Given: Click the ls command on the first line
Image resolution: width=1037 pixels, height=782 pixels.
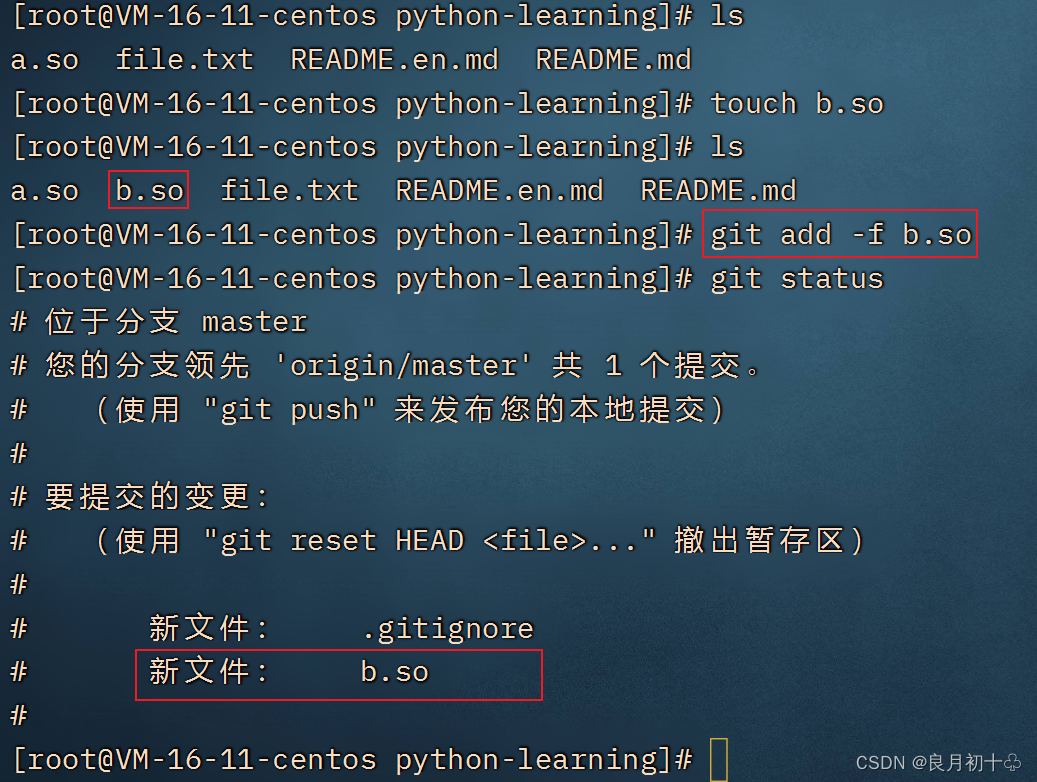Looking at the screenshot, I should (x=727, y=15).
